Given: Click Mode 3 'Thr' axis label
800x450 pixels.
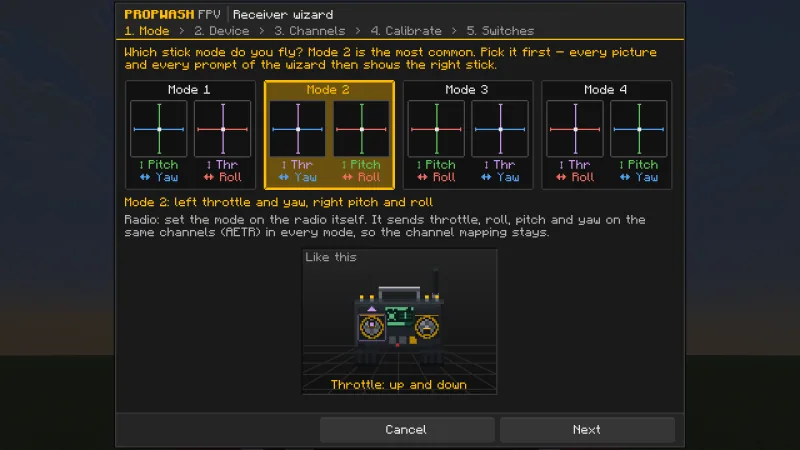Looking at the screenshot, I should tap(500, 165).
